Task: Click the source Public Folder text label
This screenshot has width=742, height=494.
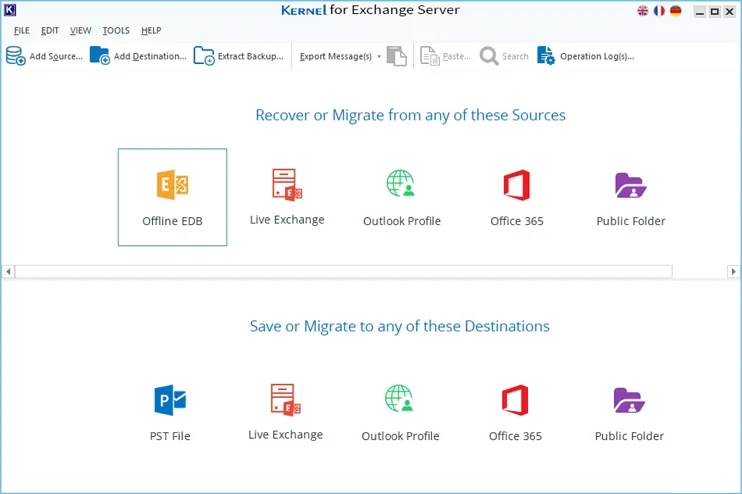Action: tap(631, 221)
